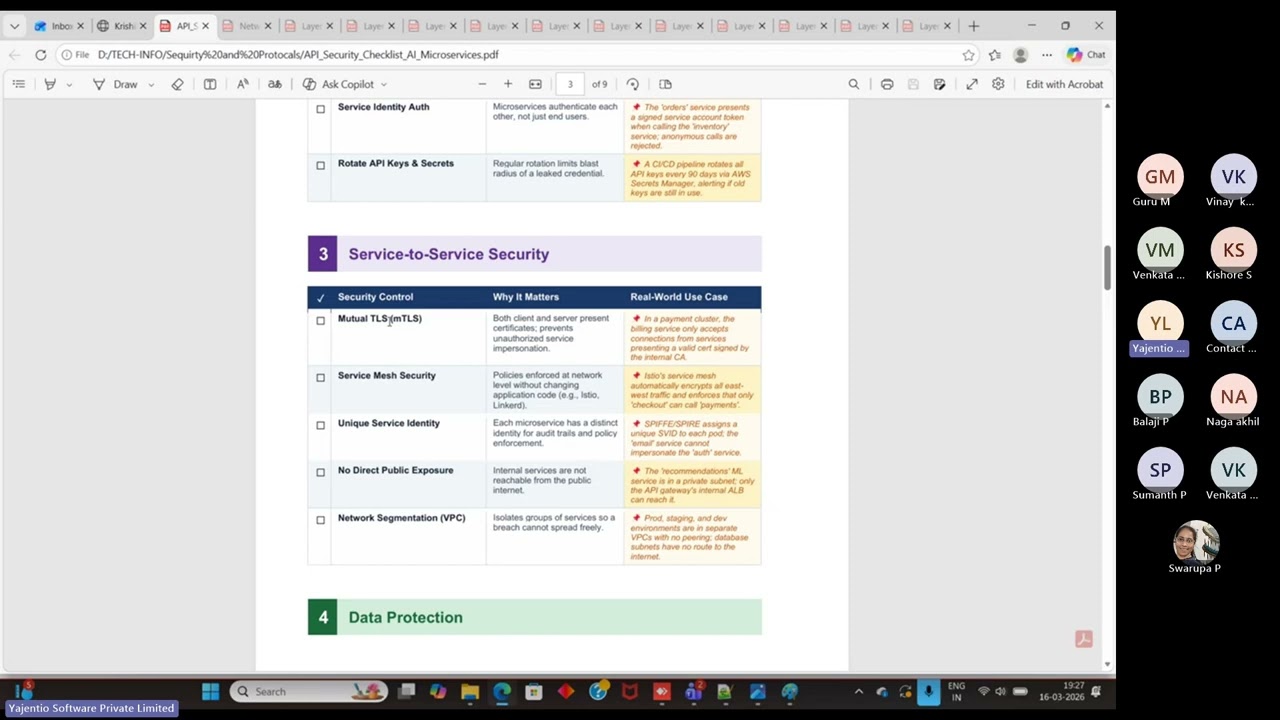Activate the Draw pen tool
This screenshot has height=720, width=1280.
99,84
